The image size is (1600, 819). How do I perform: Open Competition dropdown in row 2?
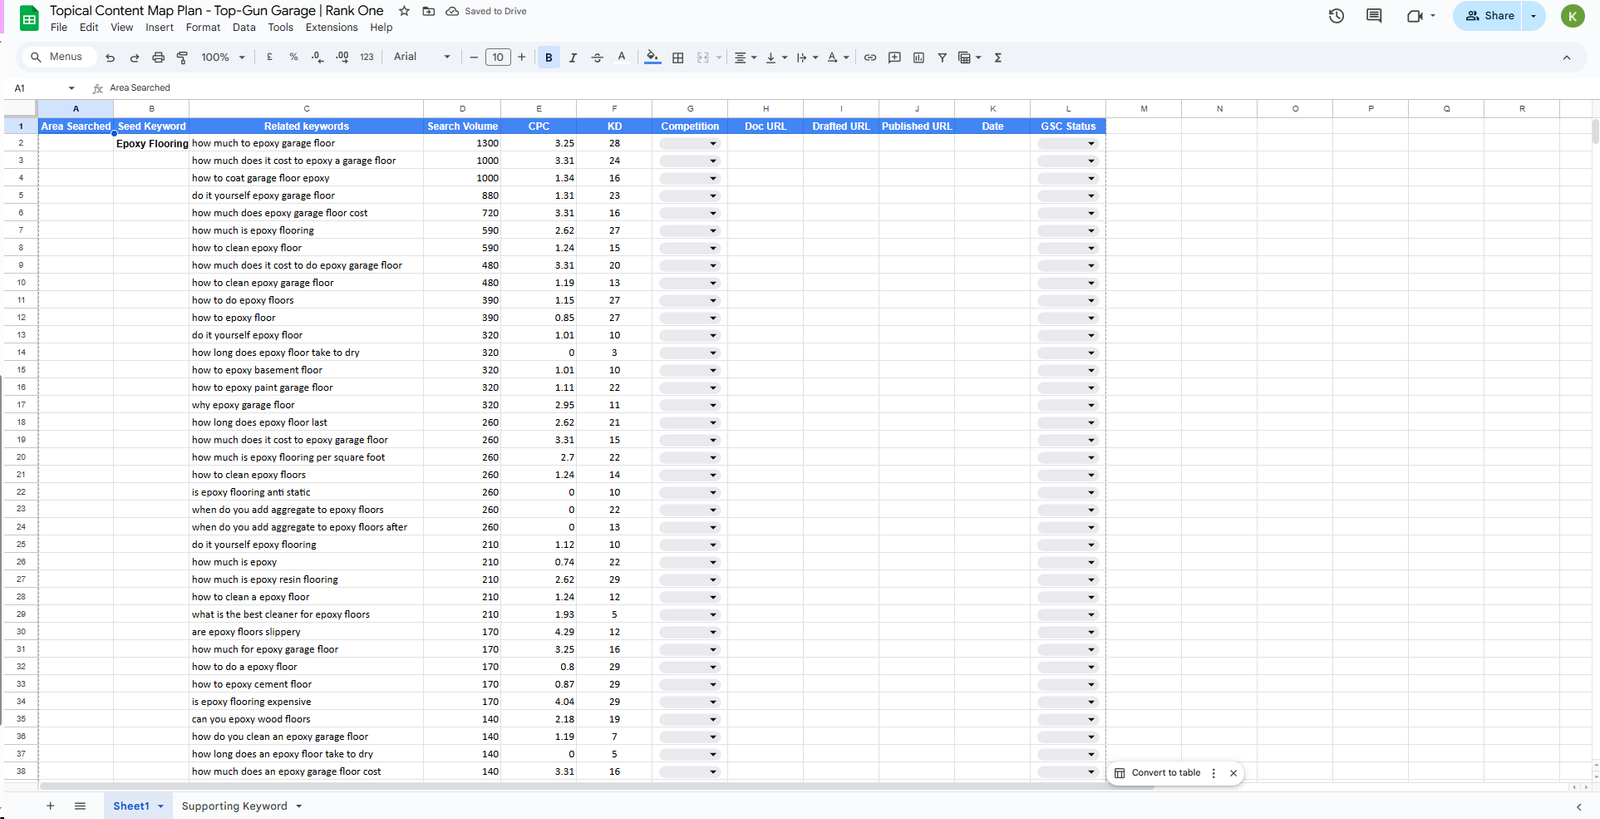pyautogui.click(x=712, y=144)
